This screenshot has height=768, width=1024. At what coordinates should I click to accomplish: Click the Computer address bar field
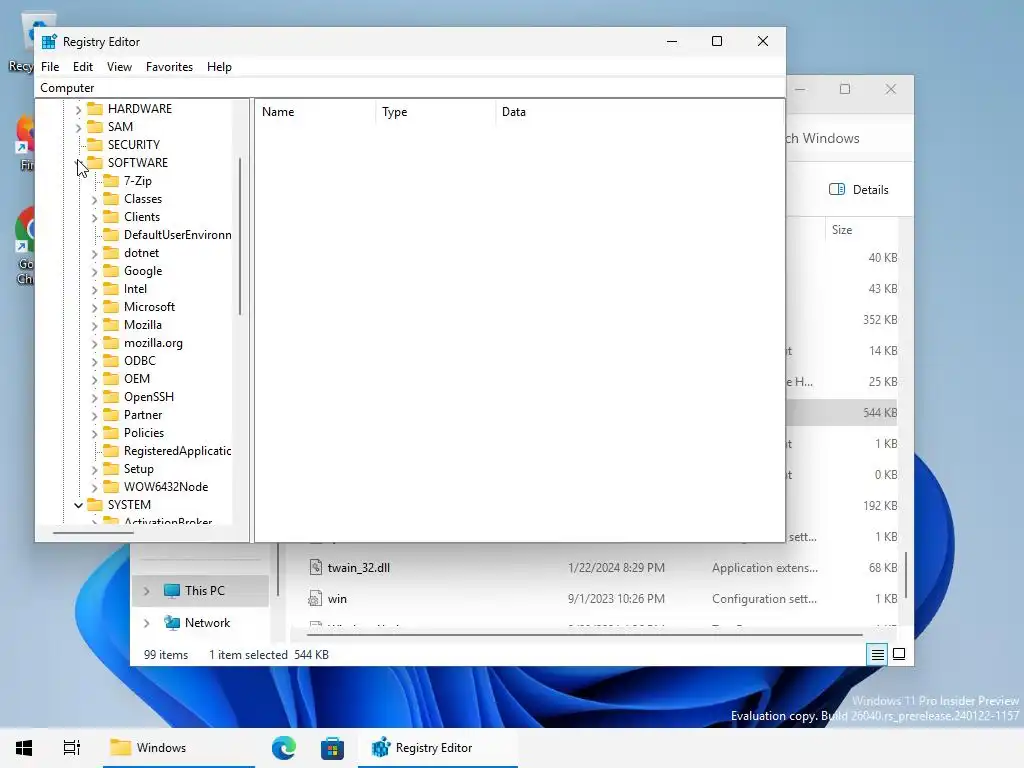pos(410,88)
